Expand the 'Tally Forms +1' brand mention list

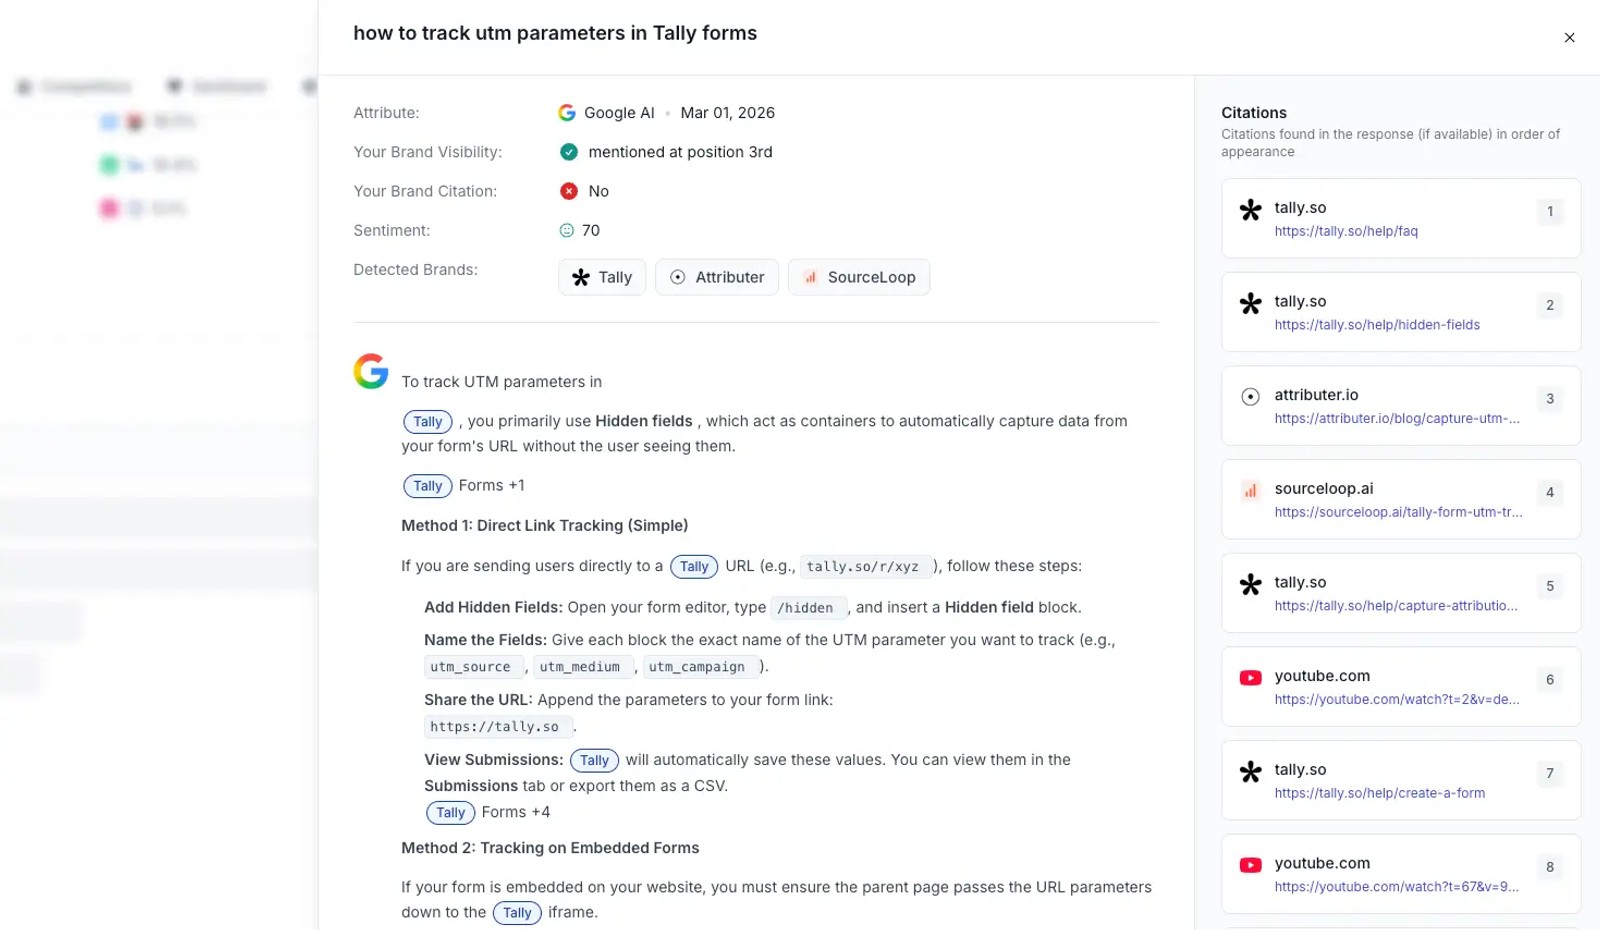click(492, 485)
